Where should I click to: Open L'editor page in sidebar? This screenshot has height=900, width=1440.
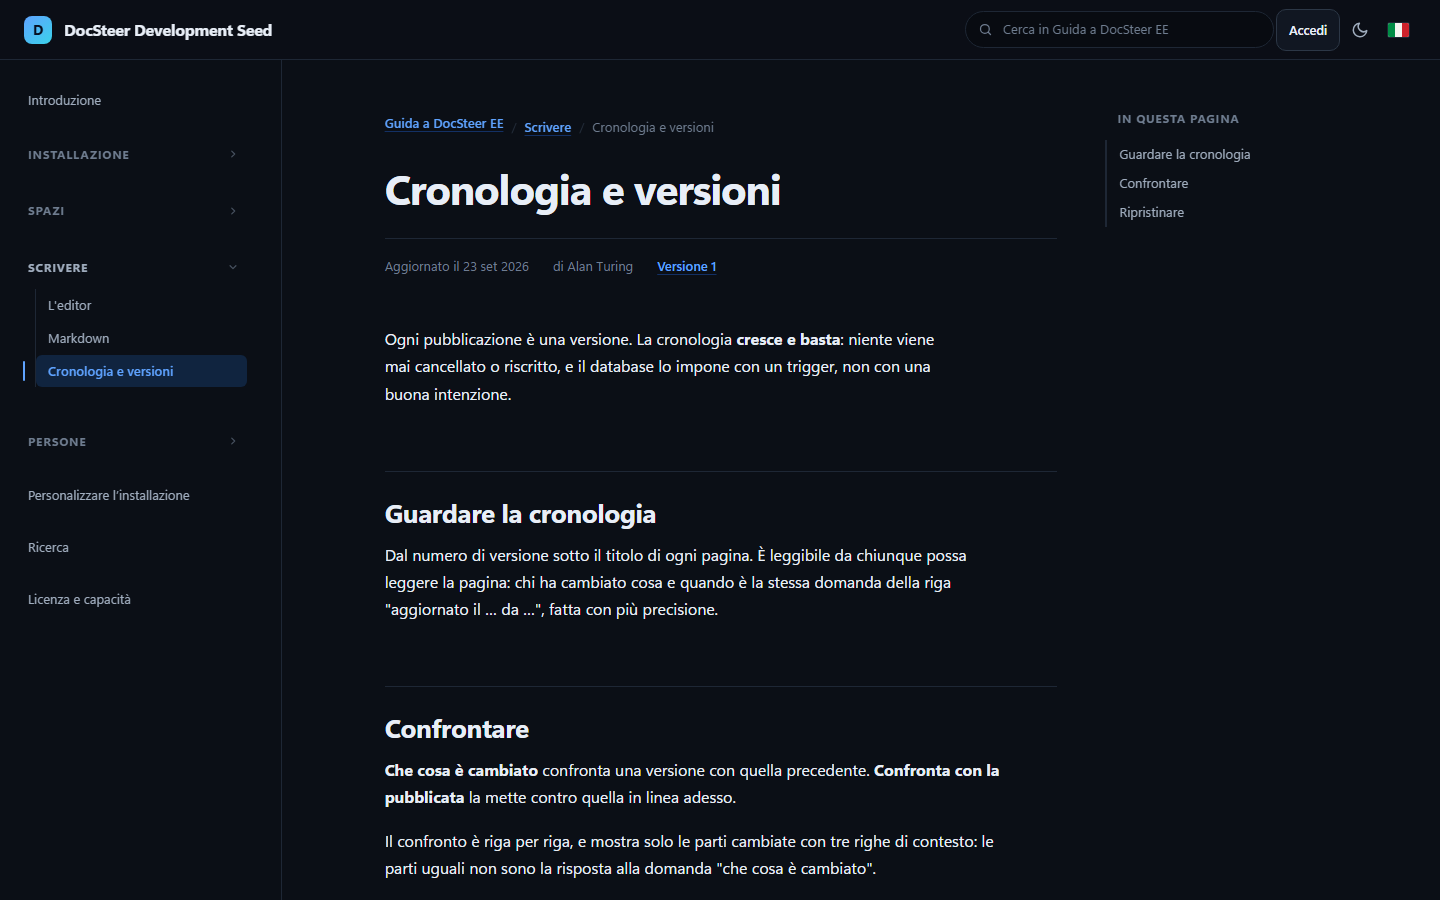(69, 306)
